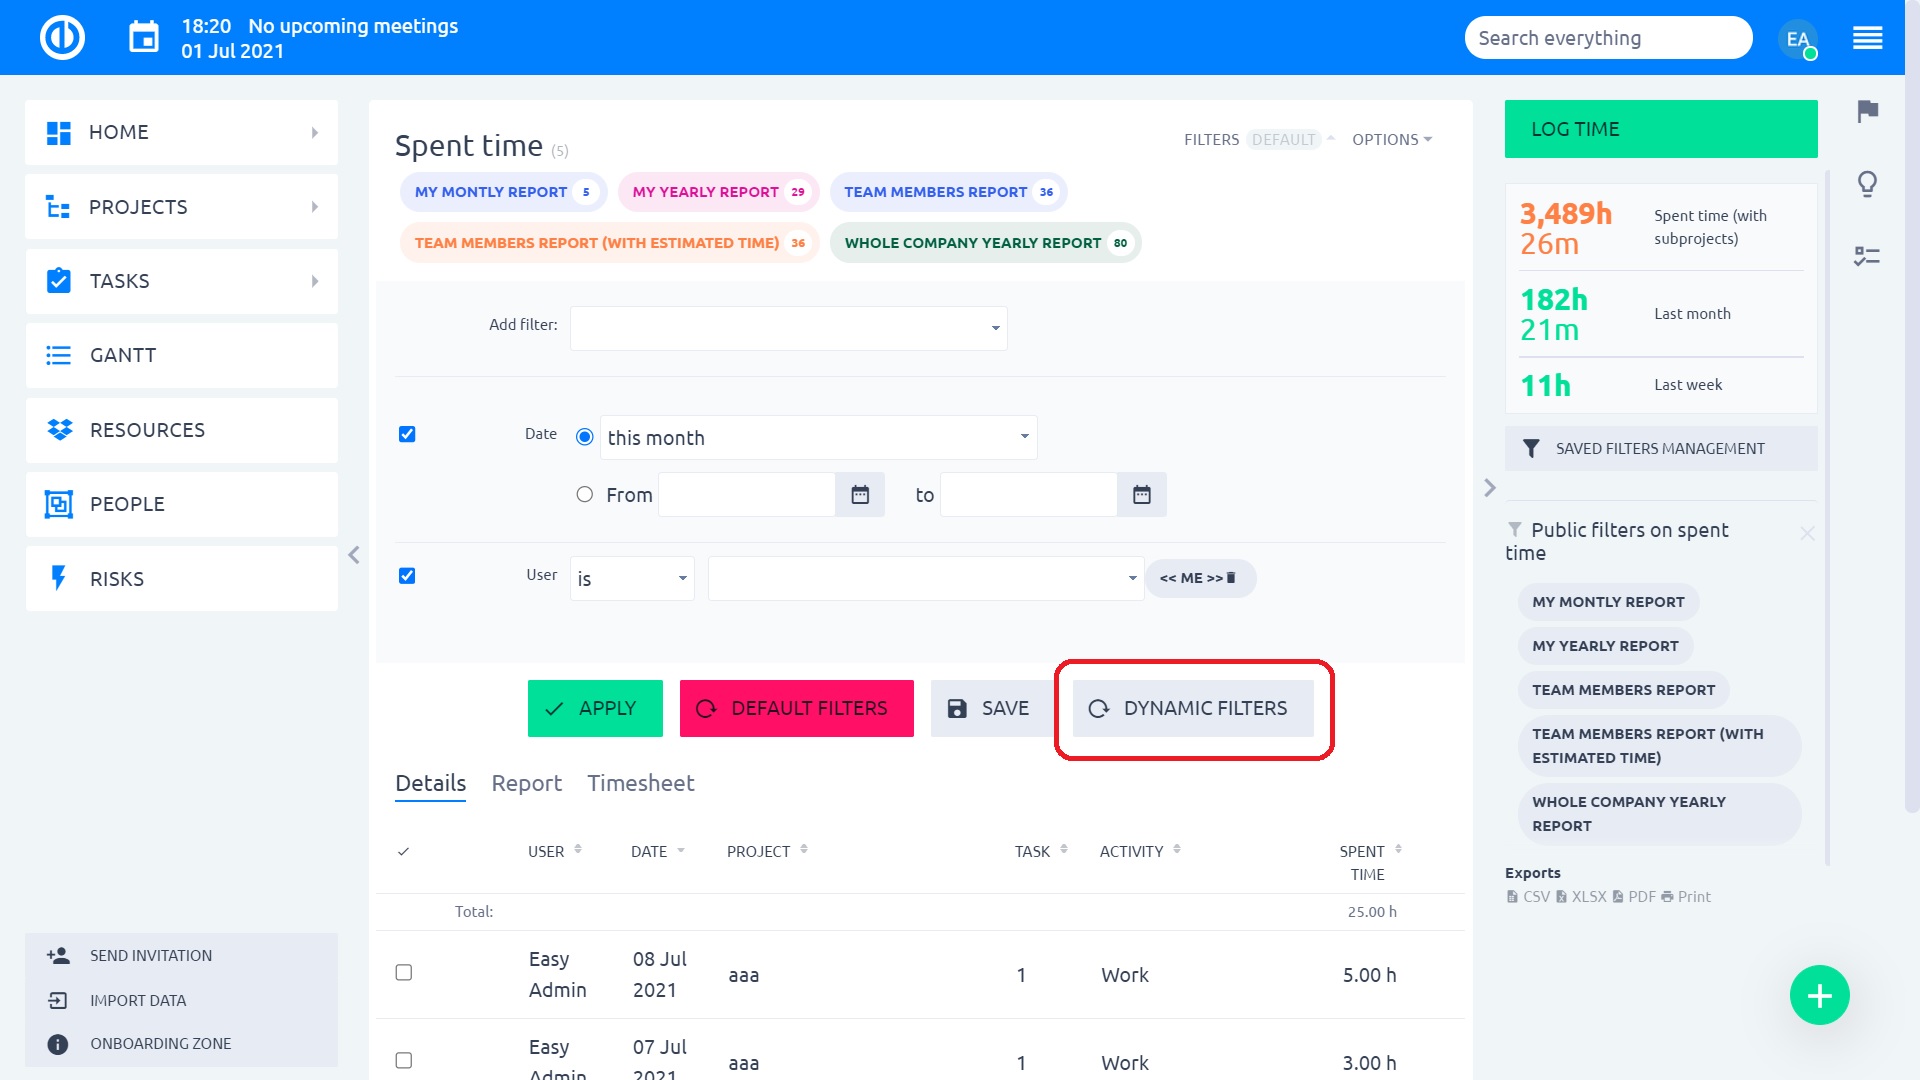This screenshot has width=1920, height=1080.
Task: Click the green plus floating button
Action: click(x=1819, y=995)
